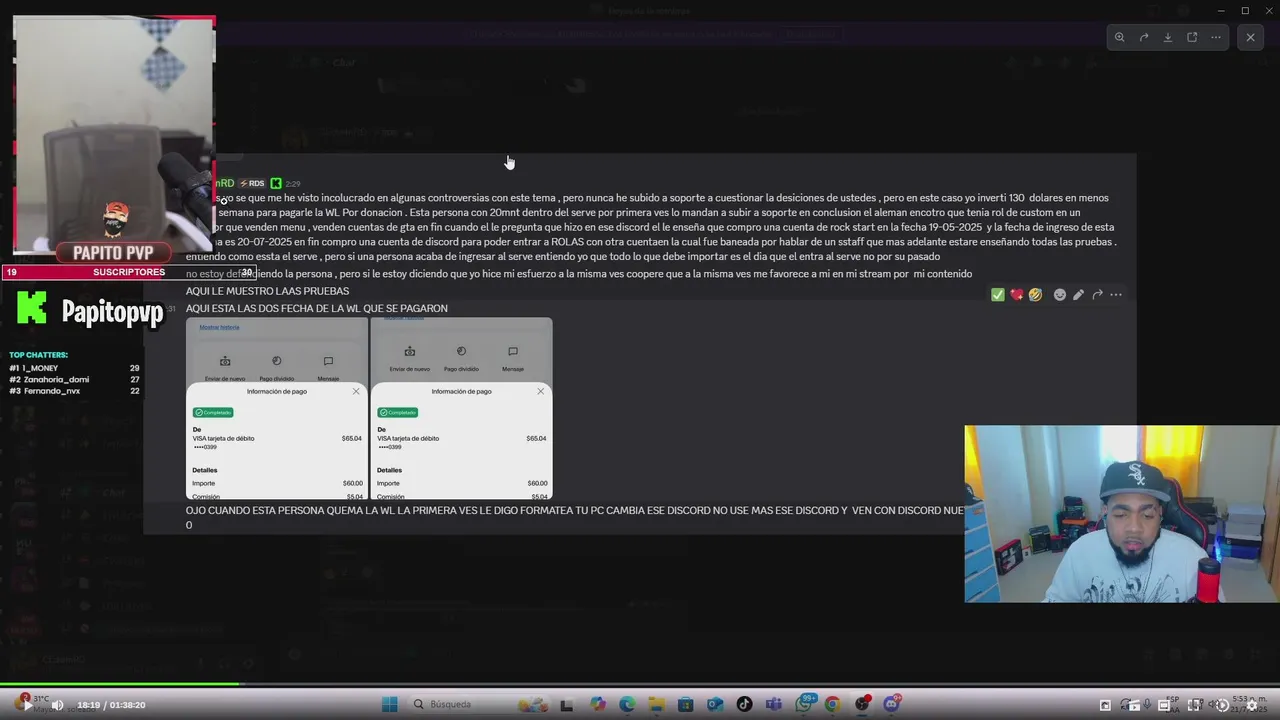Open Microsoft Store from the taskbar
This screenshot has height=720, width=1280.
(x=686, y=704)
